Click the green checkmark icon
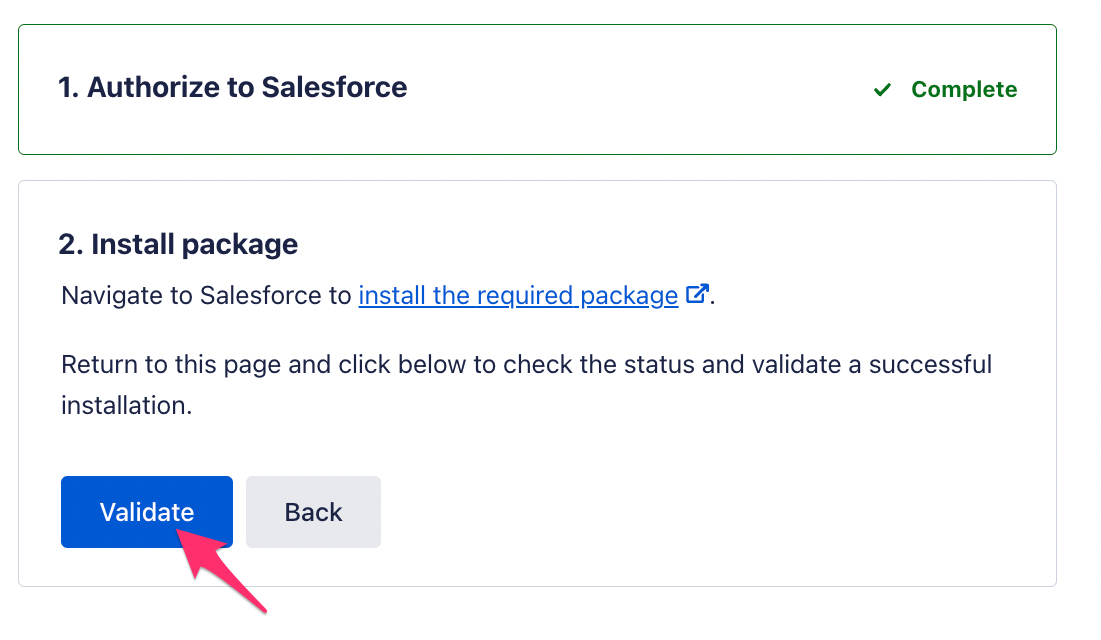1101x640 pixels. (882, 90)
